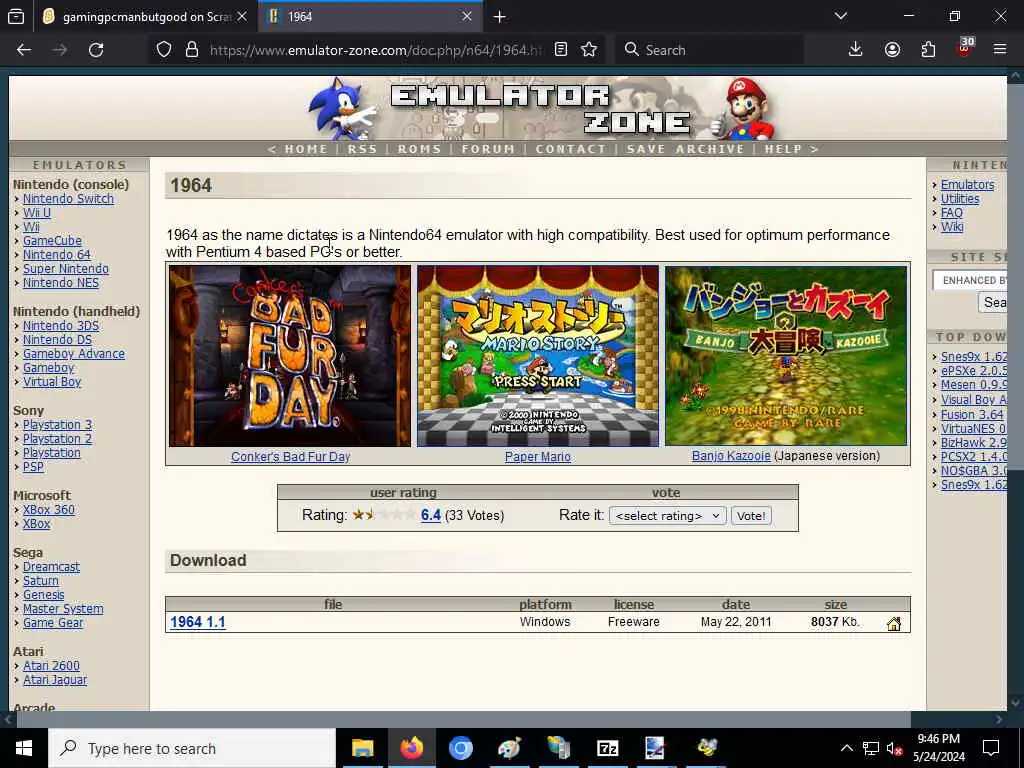Image resolution: width=1024 pixels, height=768 pixels.
Task: Open Firefox View icon
Action: tap(16, 16)
